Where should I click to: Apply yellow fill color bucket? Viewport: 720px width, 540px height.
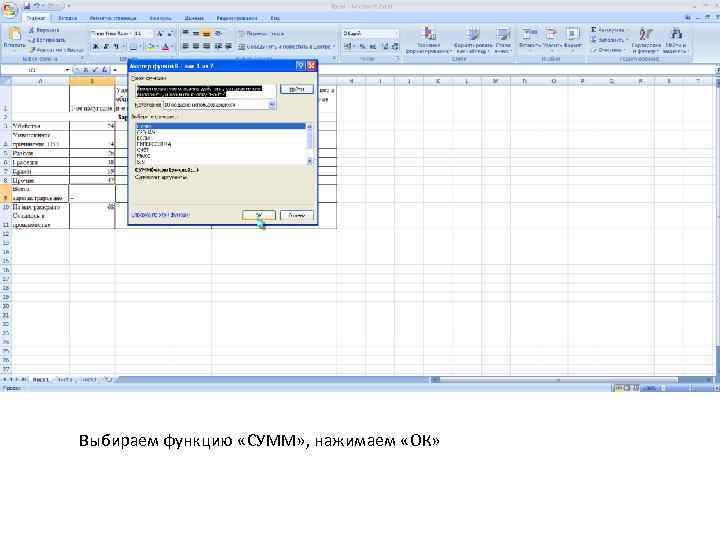(149, 46)
